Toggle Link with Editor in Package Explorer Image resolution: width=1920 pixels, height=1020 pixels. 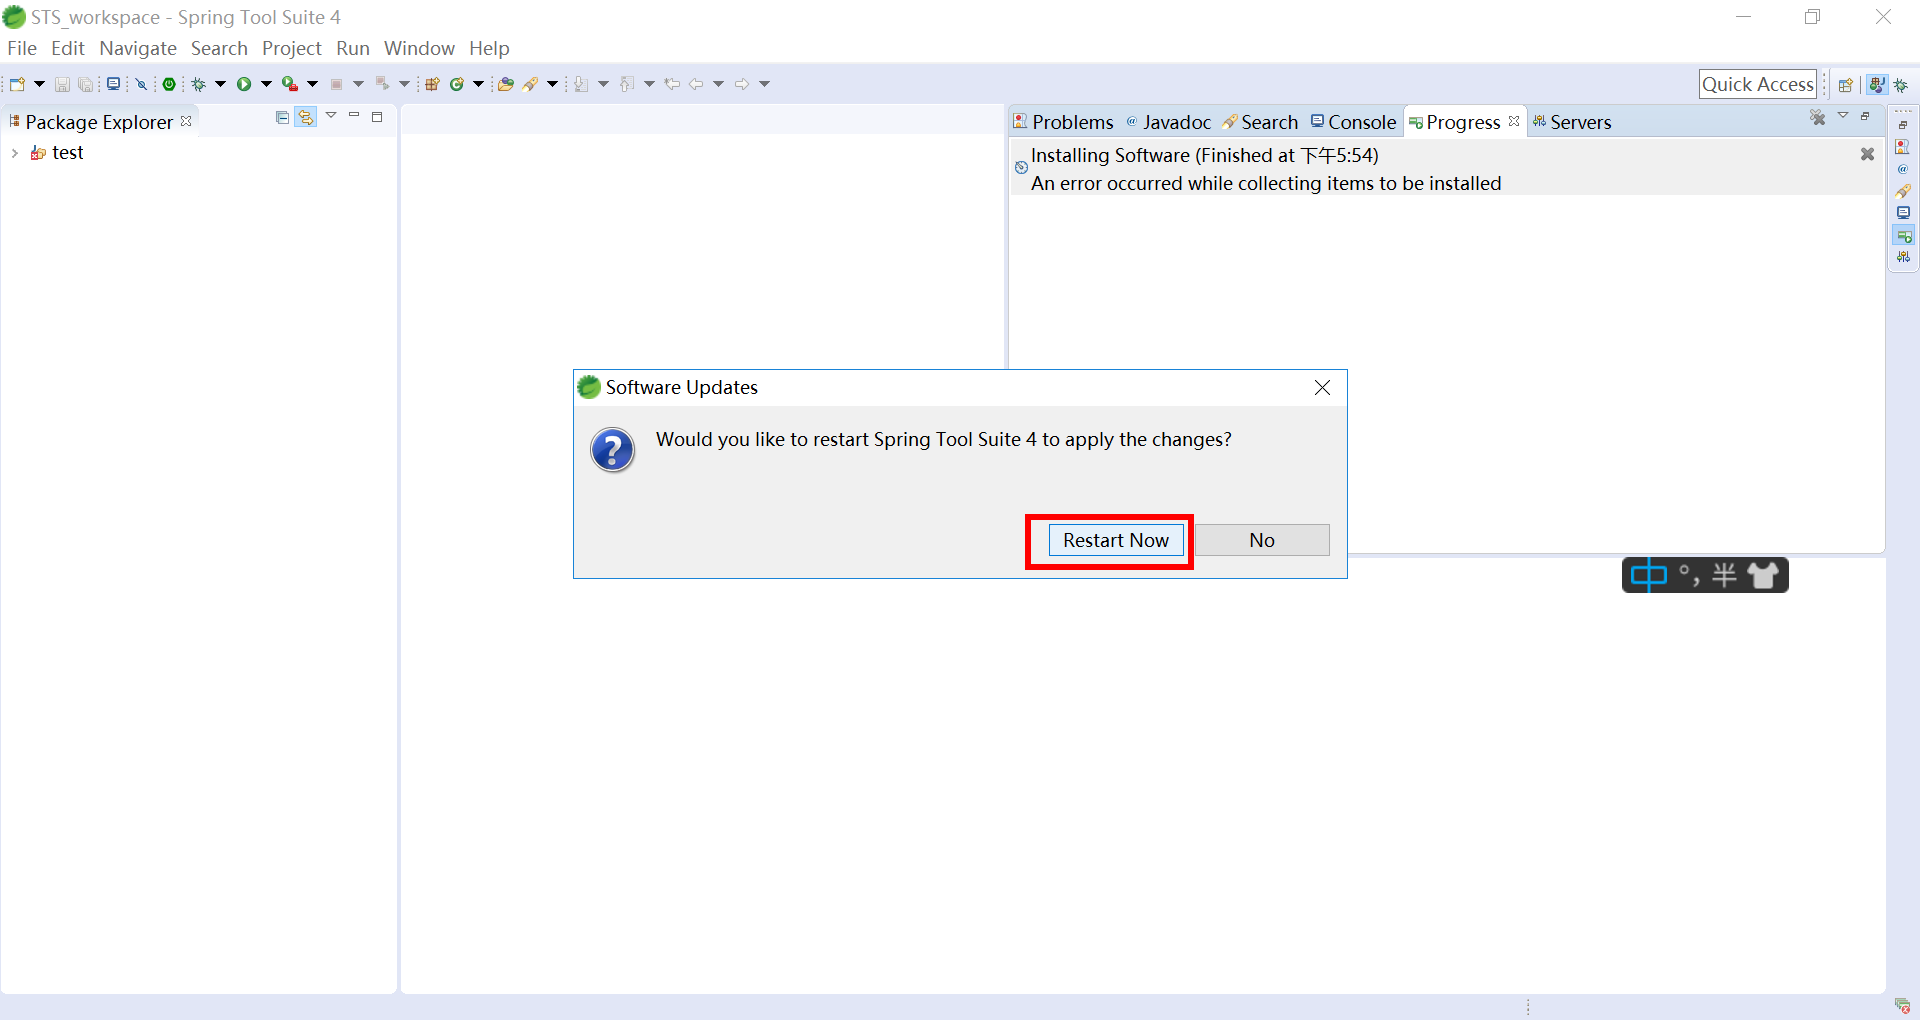306,117
